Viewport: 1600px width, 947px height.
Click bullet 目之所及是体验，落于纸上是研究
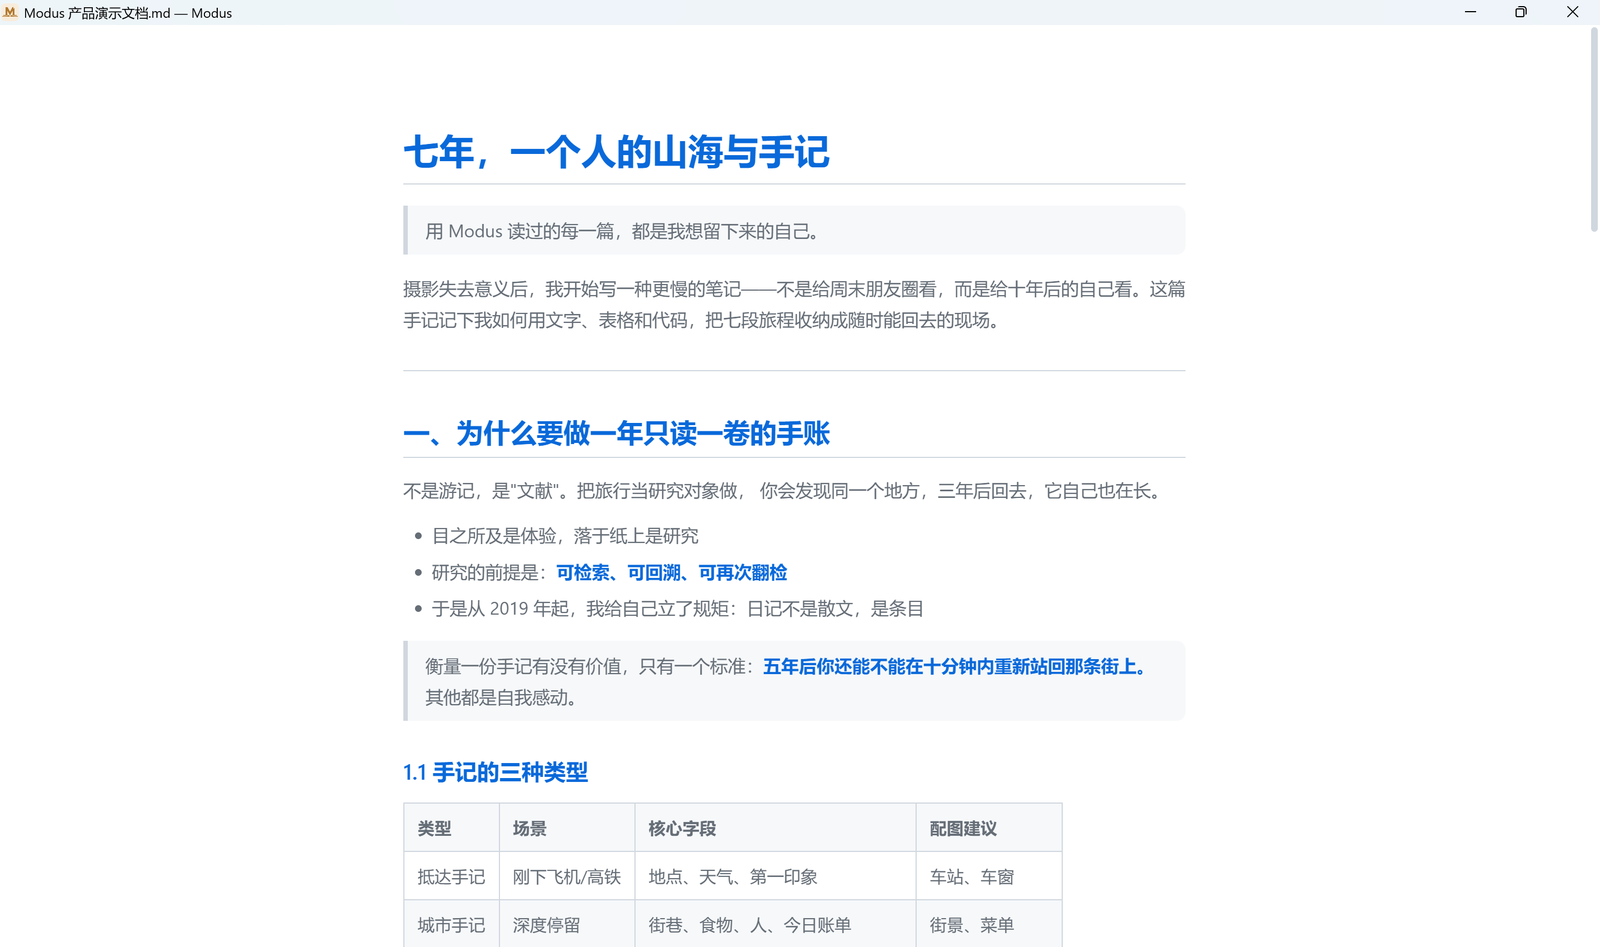pyautogui.click(x=565, y=536)
